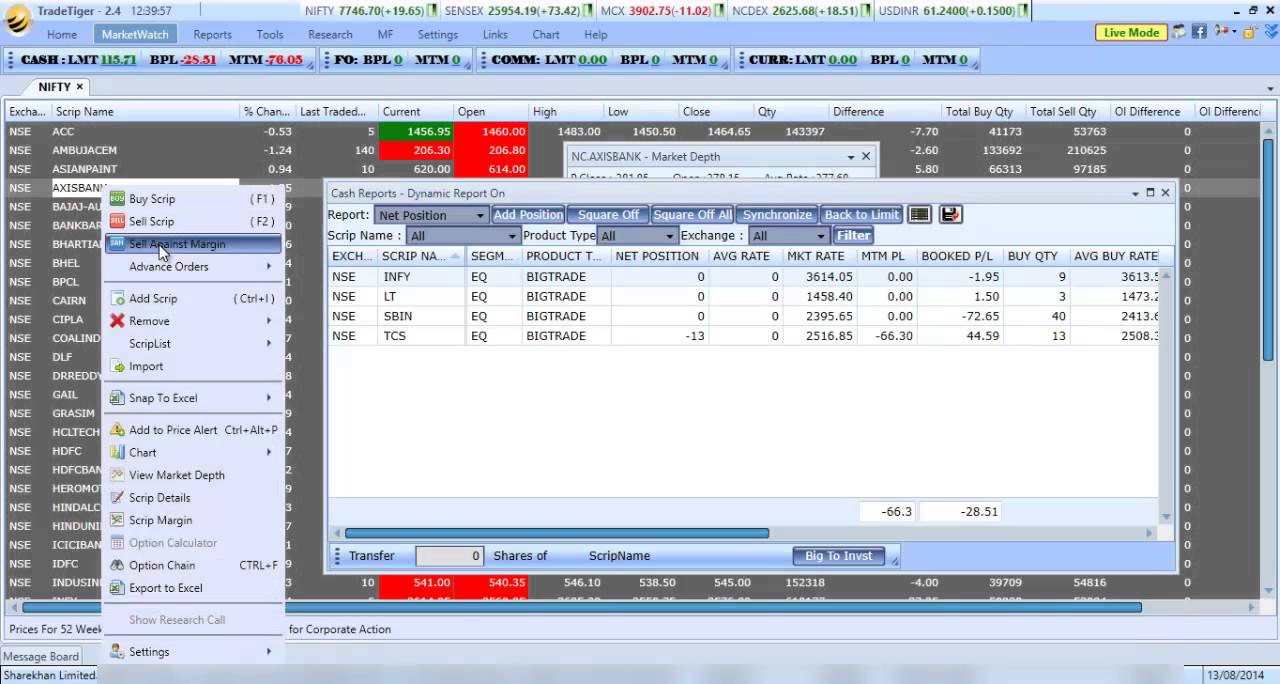
Task: Click the Transfer shares quantity field
Action: (449, 556)
